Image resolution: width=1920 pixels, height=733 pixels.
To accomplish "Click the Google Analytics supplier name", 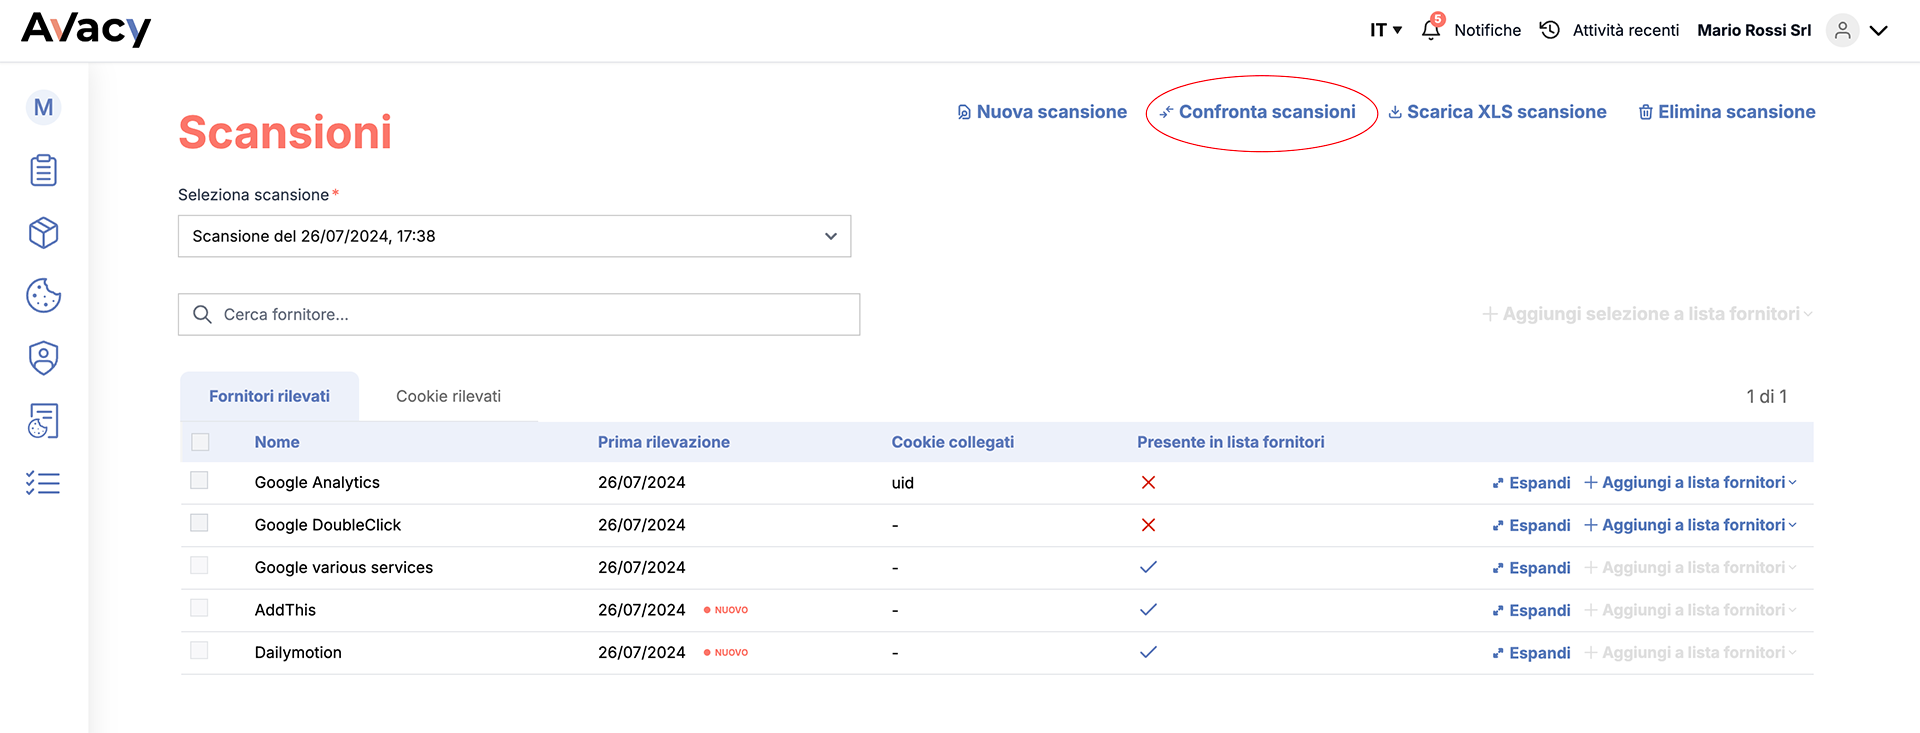I will coord(317,482).
